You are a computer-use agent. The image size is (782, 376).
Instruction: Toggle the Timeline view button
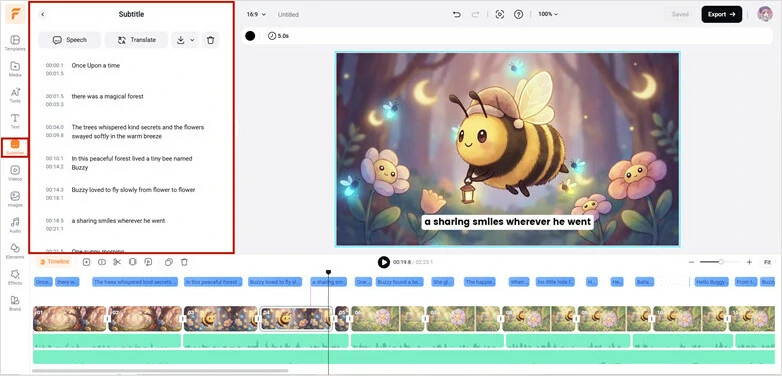(x=54, y=262)
